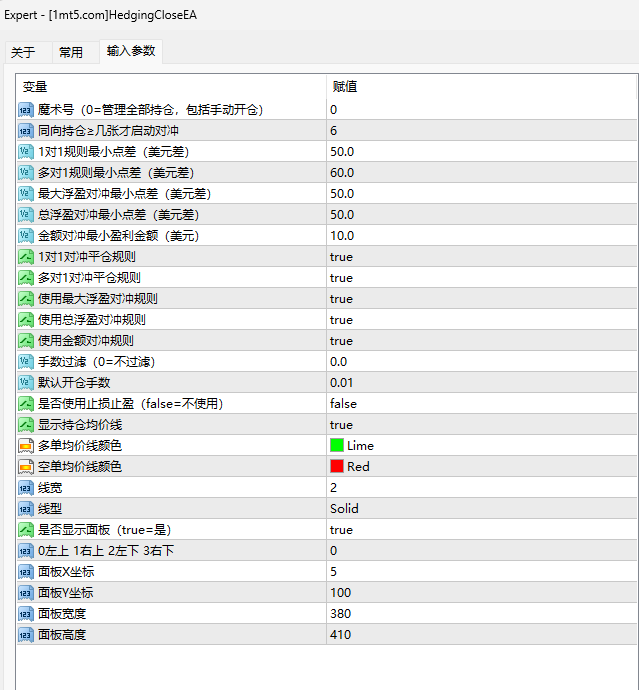
Task: Switch to the 常用 tab
Action: tap(71, 53)
